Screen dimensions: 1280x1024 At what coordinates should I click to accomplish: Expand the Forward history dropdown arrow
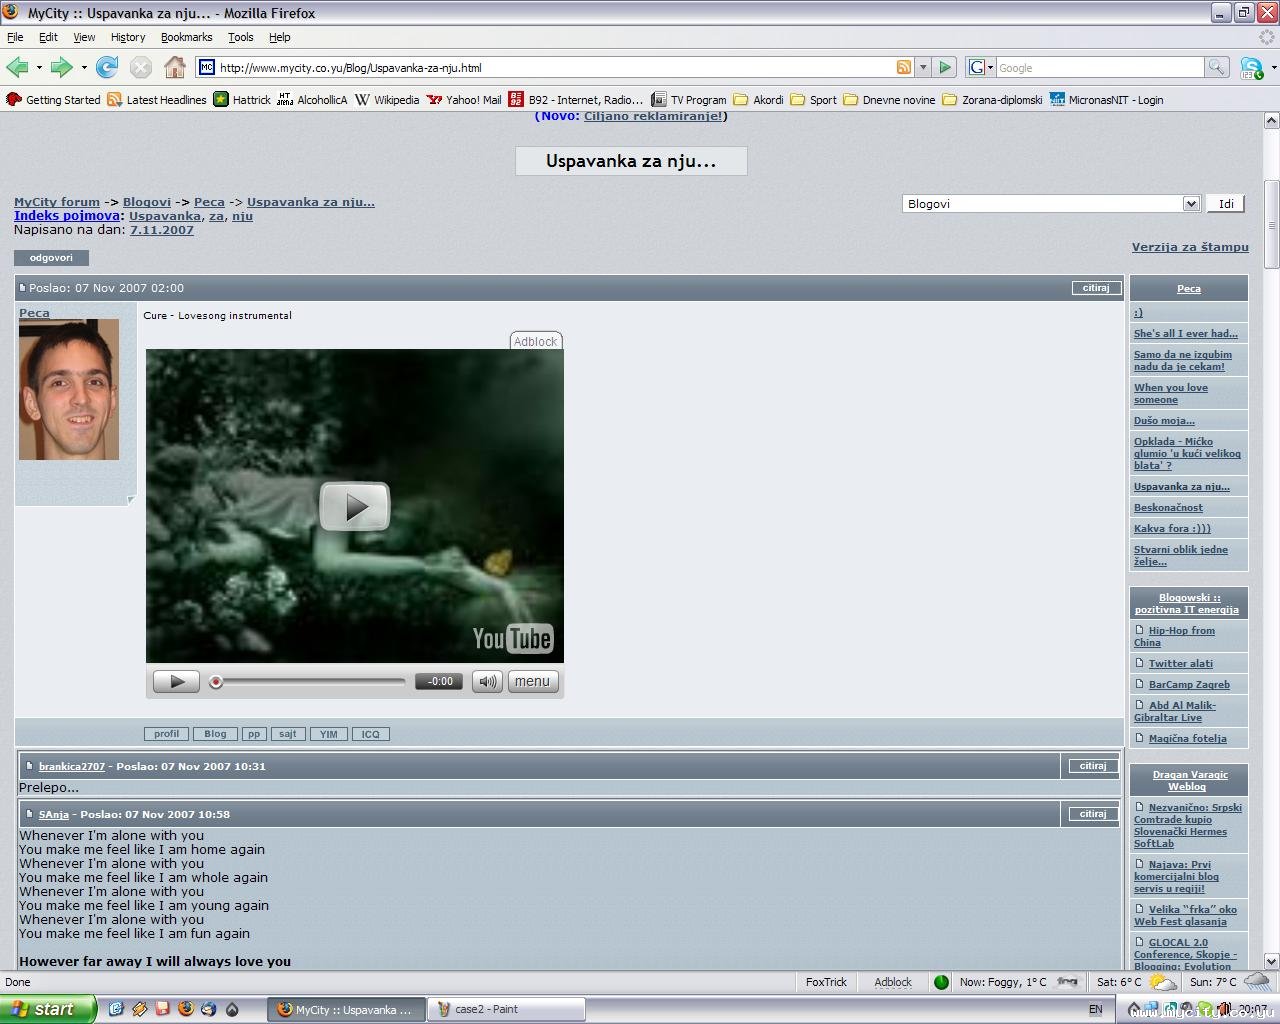[84, 67]
